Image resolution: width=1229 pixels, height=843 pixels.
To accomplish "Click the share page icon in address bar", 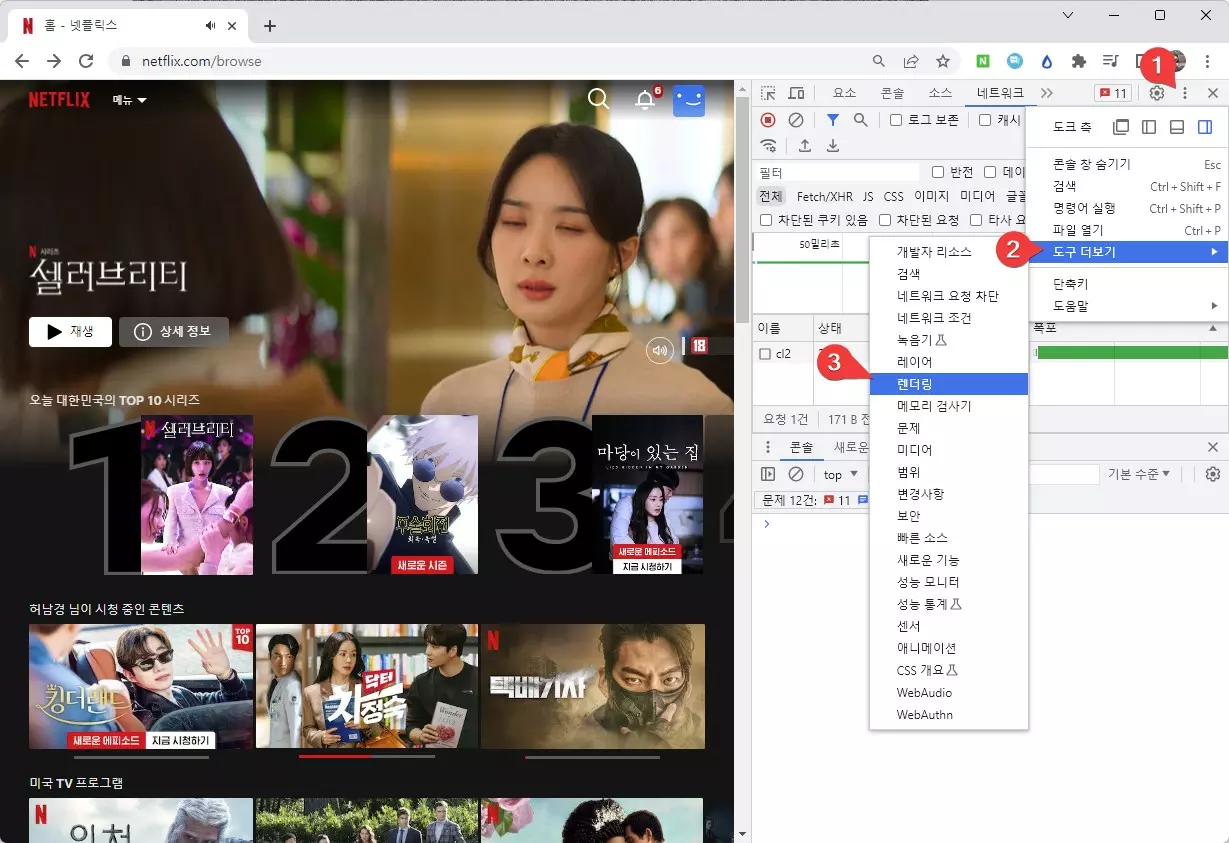I will (x=911, y=61).
